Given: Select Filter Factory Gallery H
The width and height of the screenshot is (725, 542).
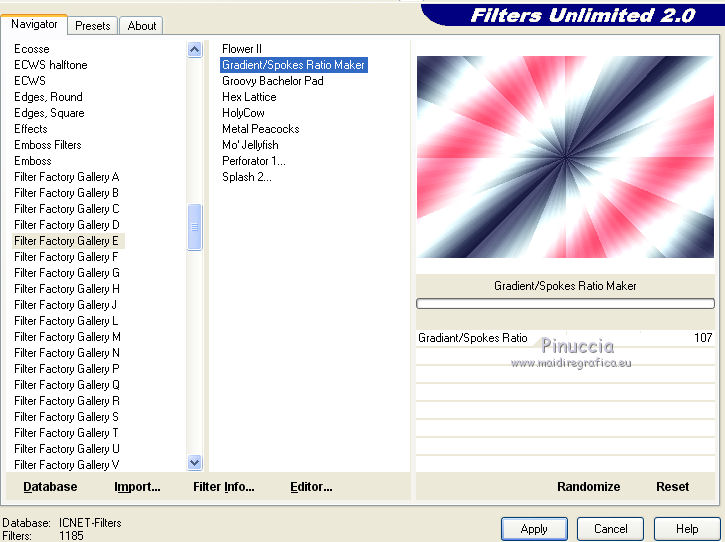Looking at the screenshot, I should click(x=67, y=289).
